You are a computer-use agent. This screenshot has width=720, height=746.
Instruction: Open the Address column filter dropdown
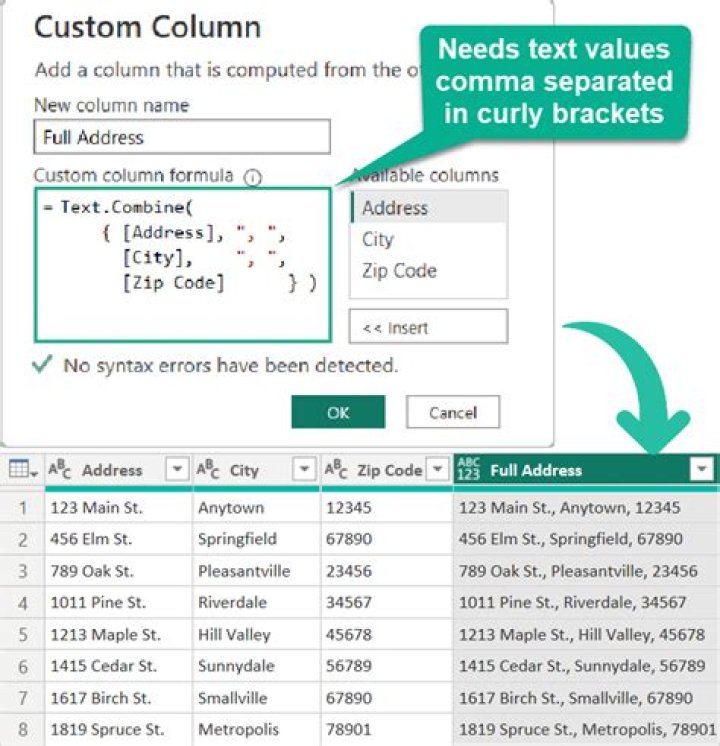click(x=176, y=469)
